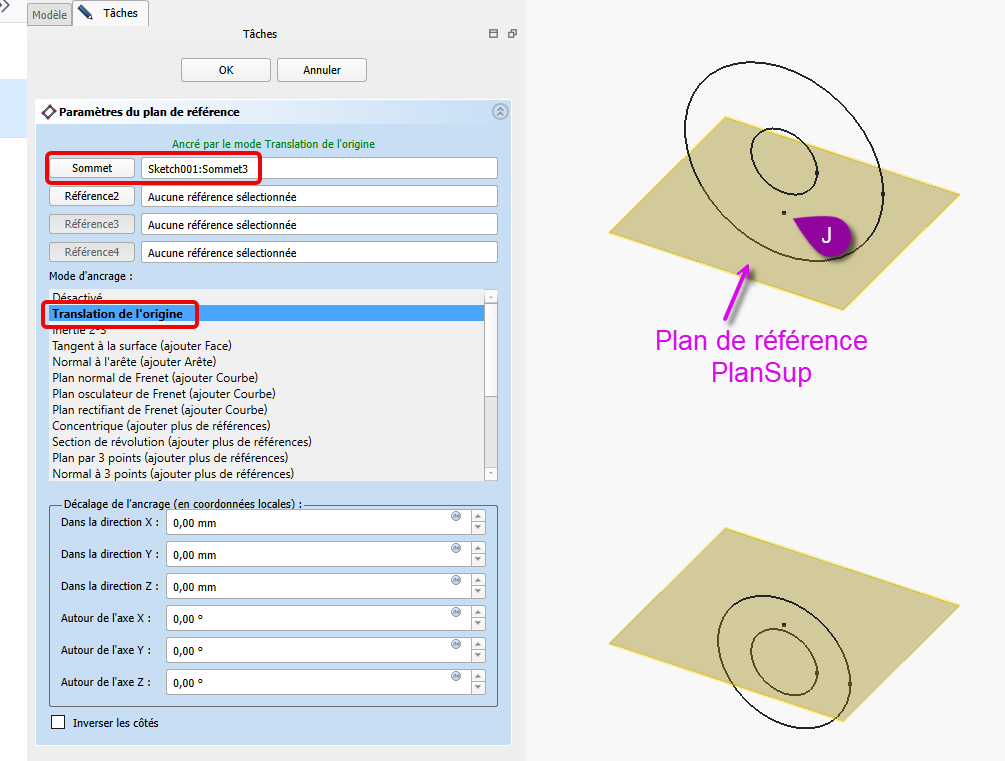Click the expression icon in Autour de l'axe X field

tap(456, 612)
